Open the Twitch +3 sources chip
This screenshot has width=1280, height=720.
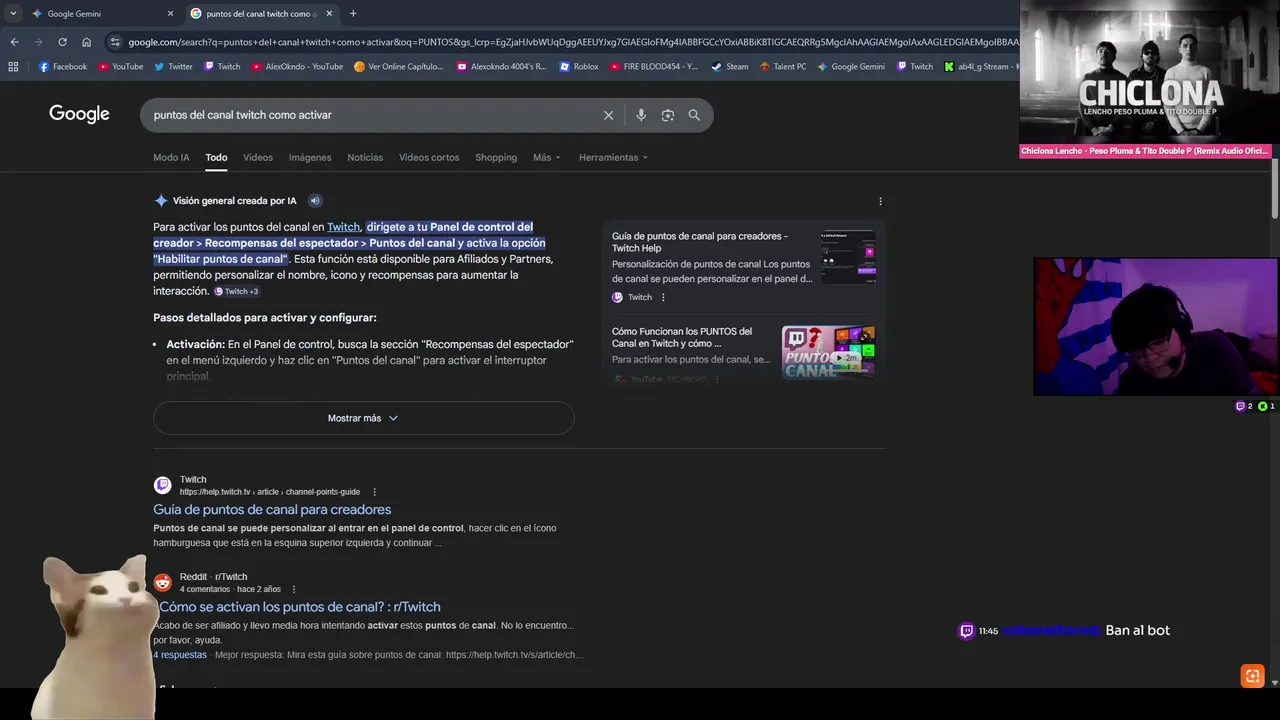pyautogui.click(x=237, y=291)
